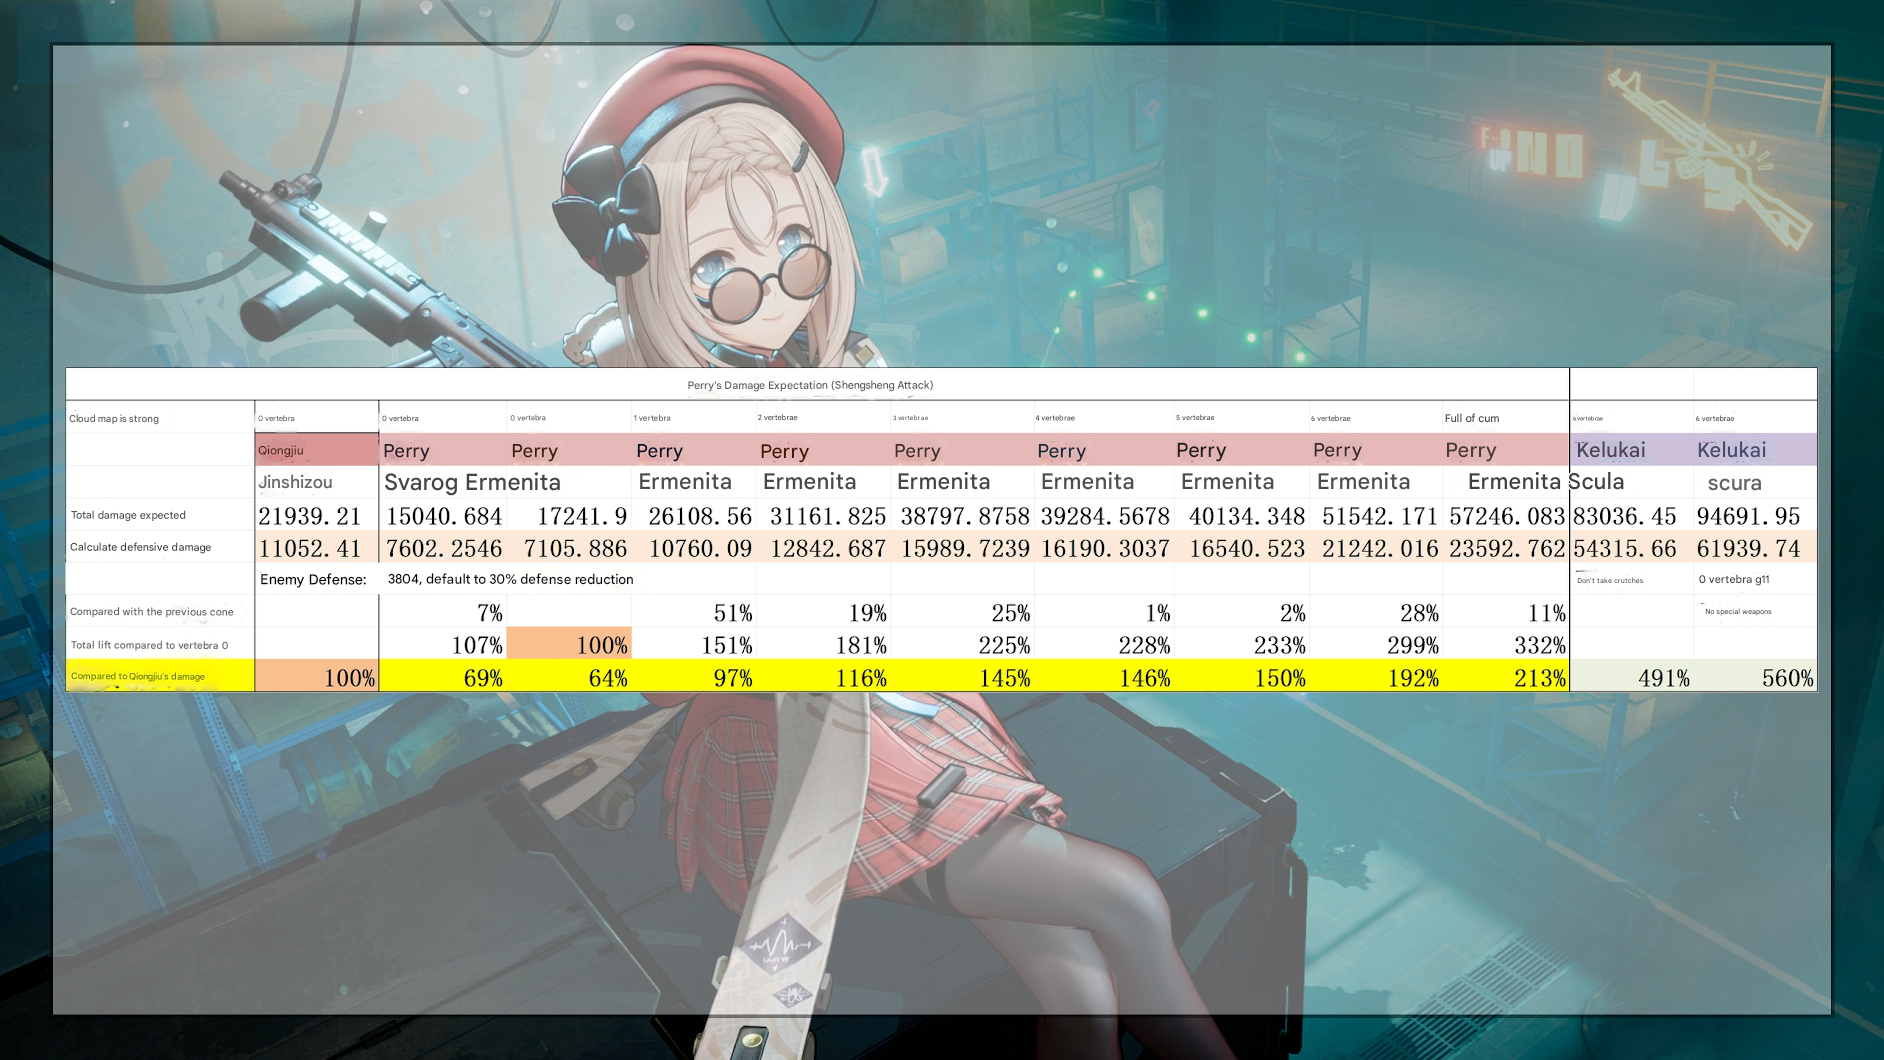
Task: Click the "Kelukai" cell above scura
Action: pyautogui.click(x=1731, y=450)
